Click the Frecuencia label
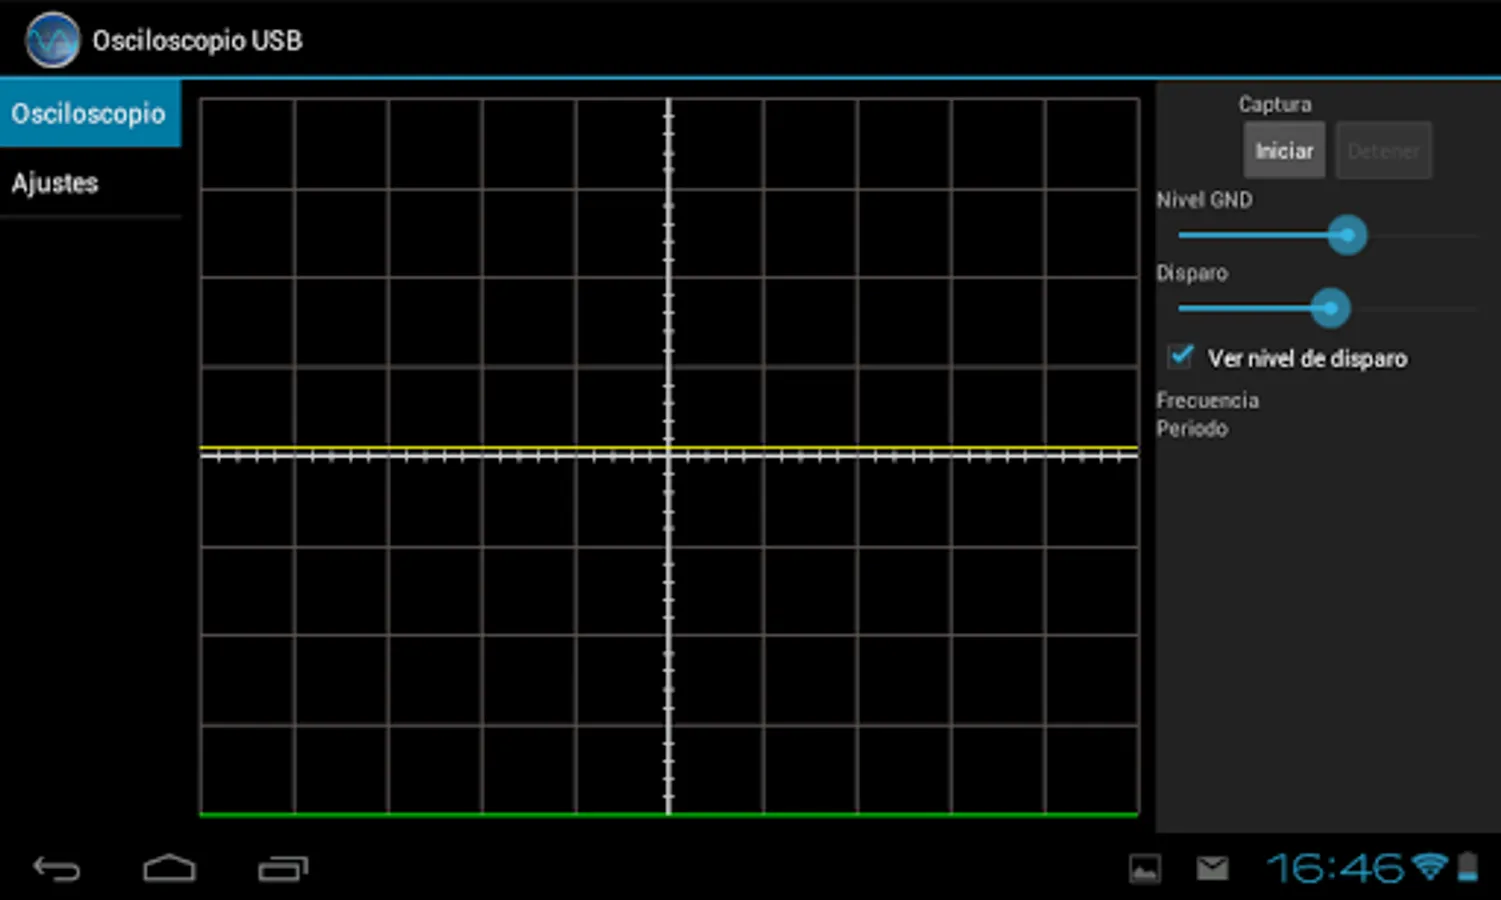Screen dimensions: 1501x900 (1207, 400)
